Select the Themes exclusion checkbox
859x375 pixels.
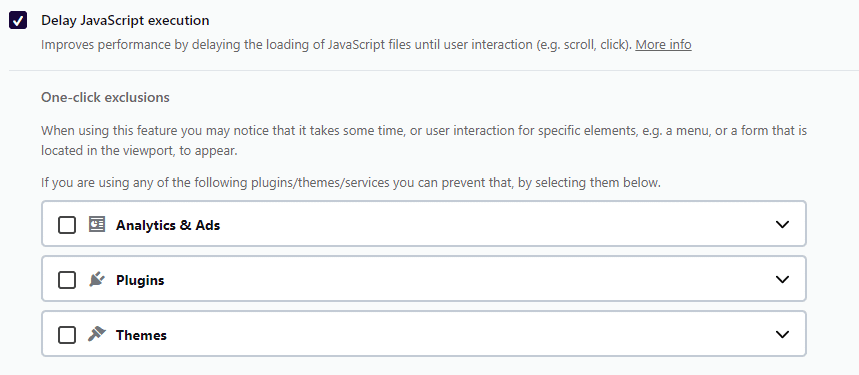(67, 334)
